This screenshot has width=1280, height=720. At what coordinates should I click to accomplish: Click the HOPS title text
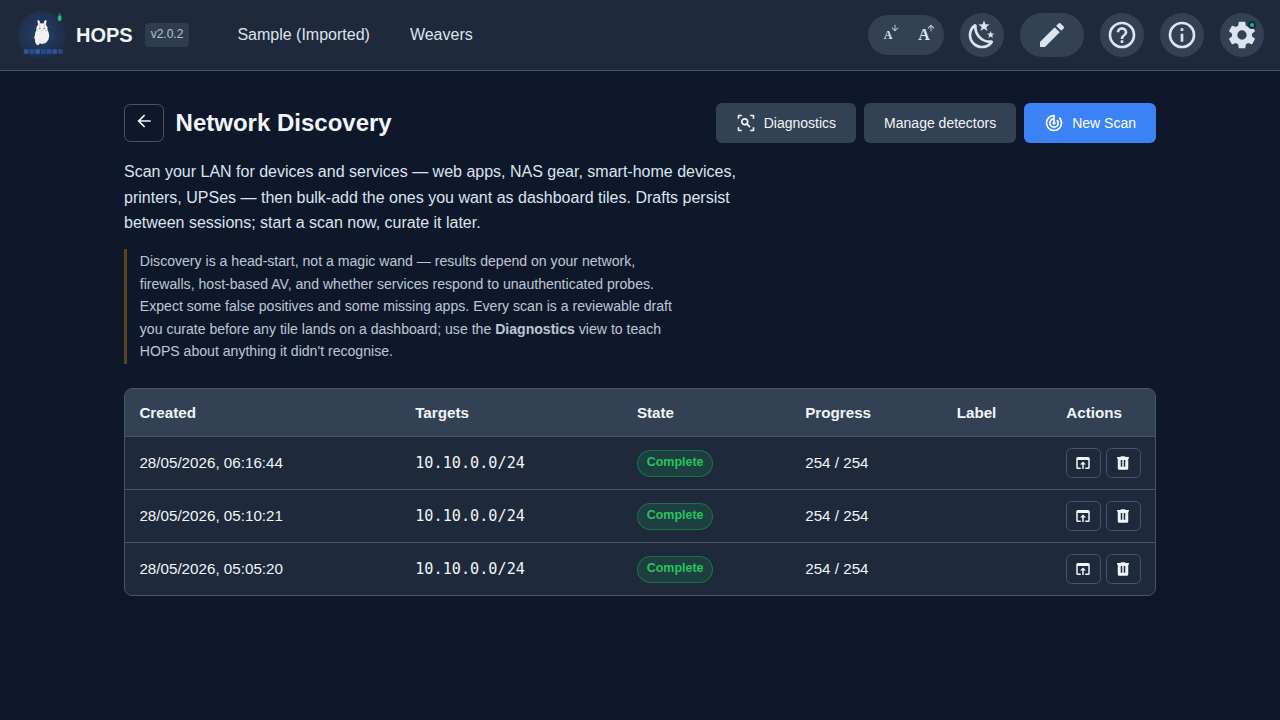click(x=104, y=35)
